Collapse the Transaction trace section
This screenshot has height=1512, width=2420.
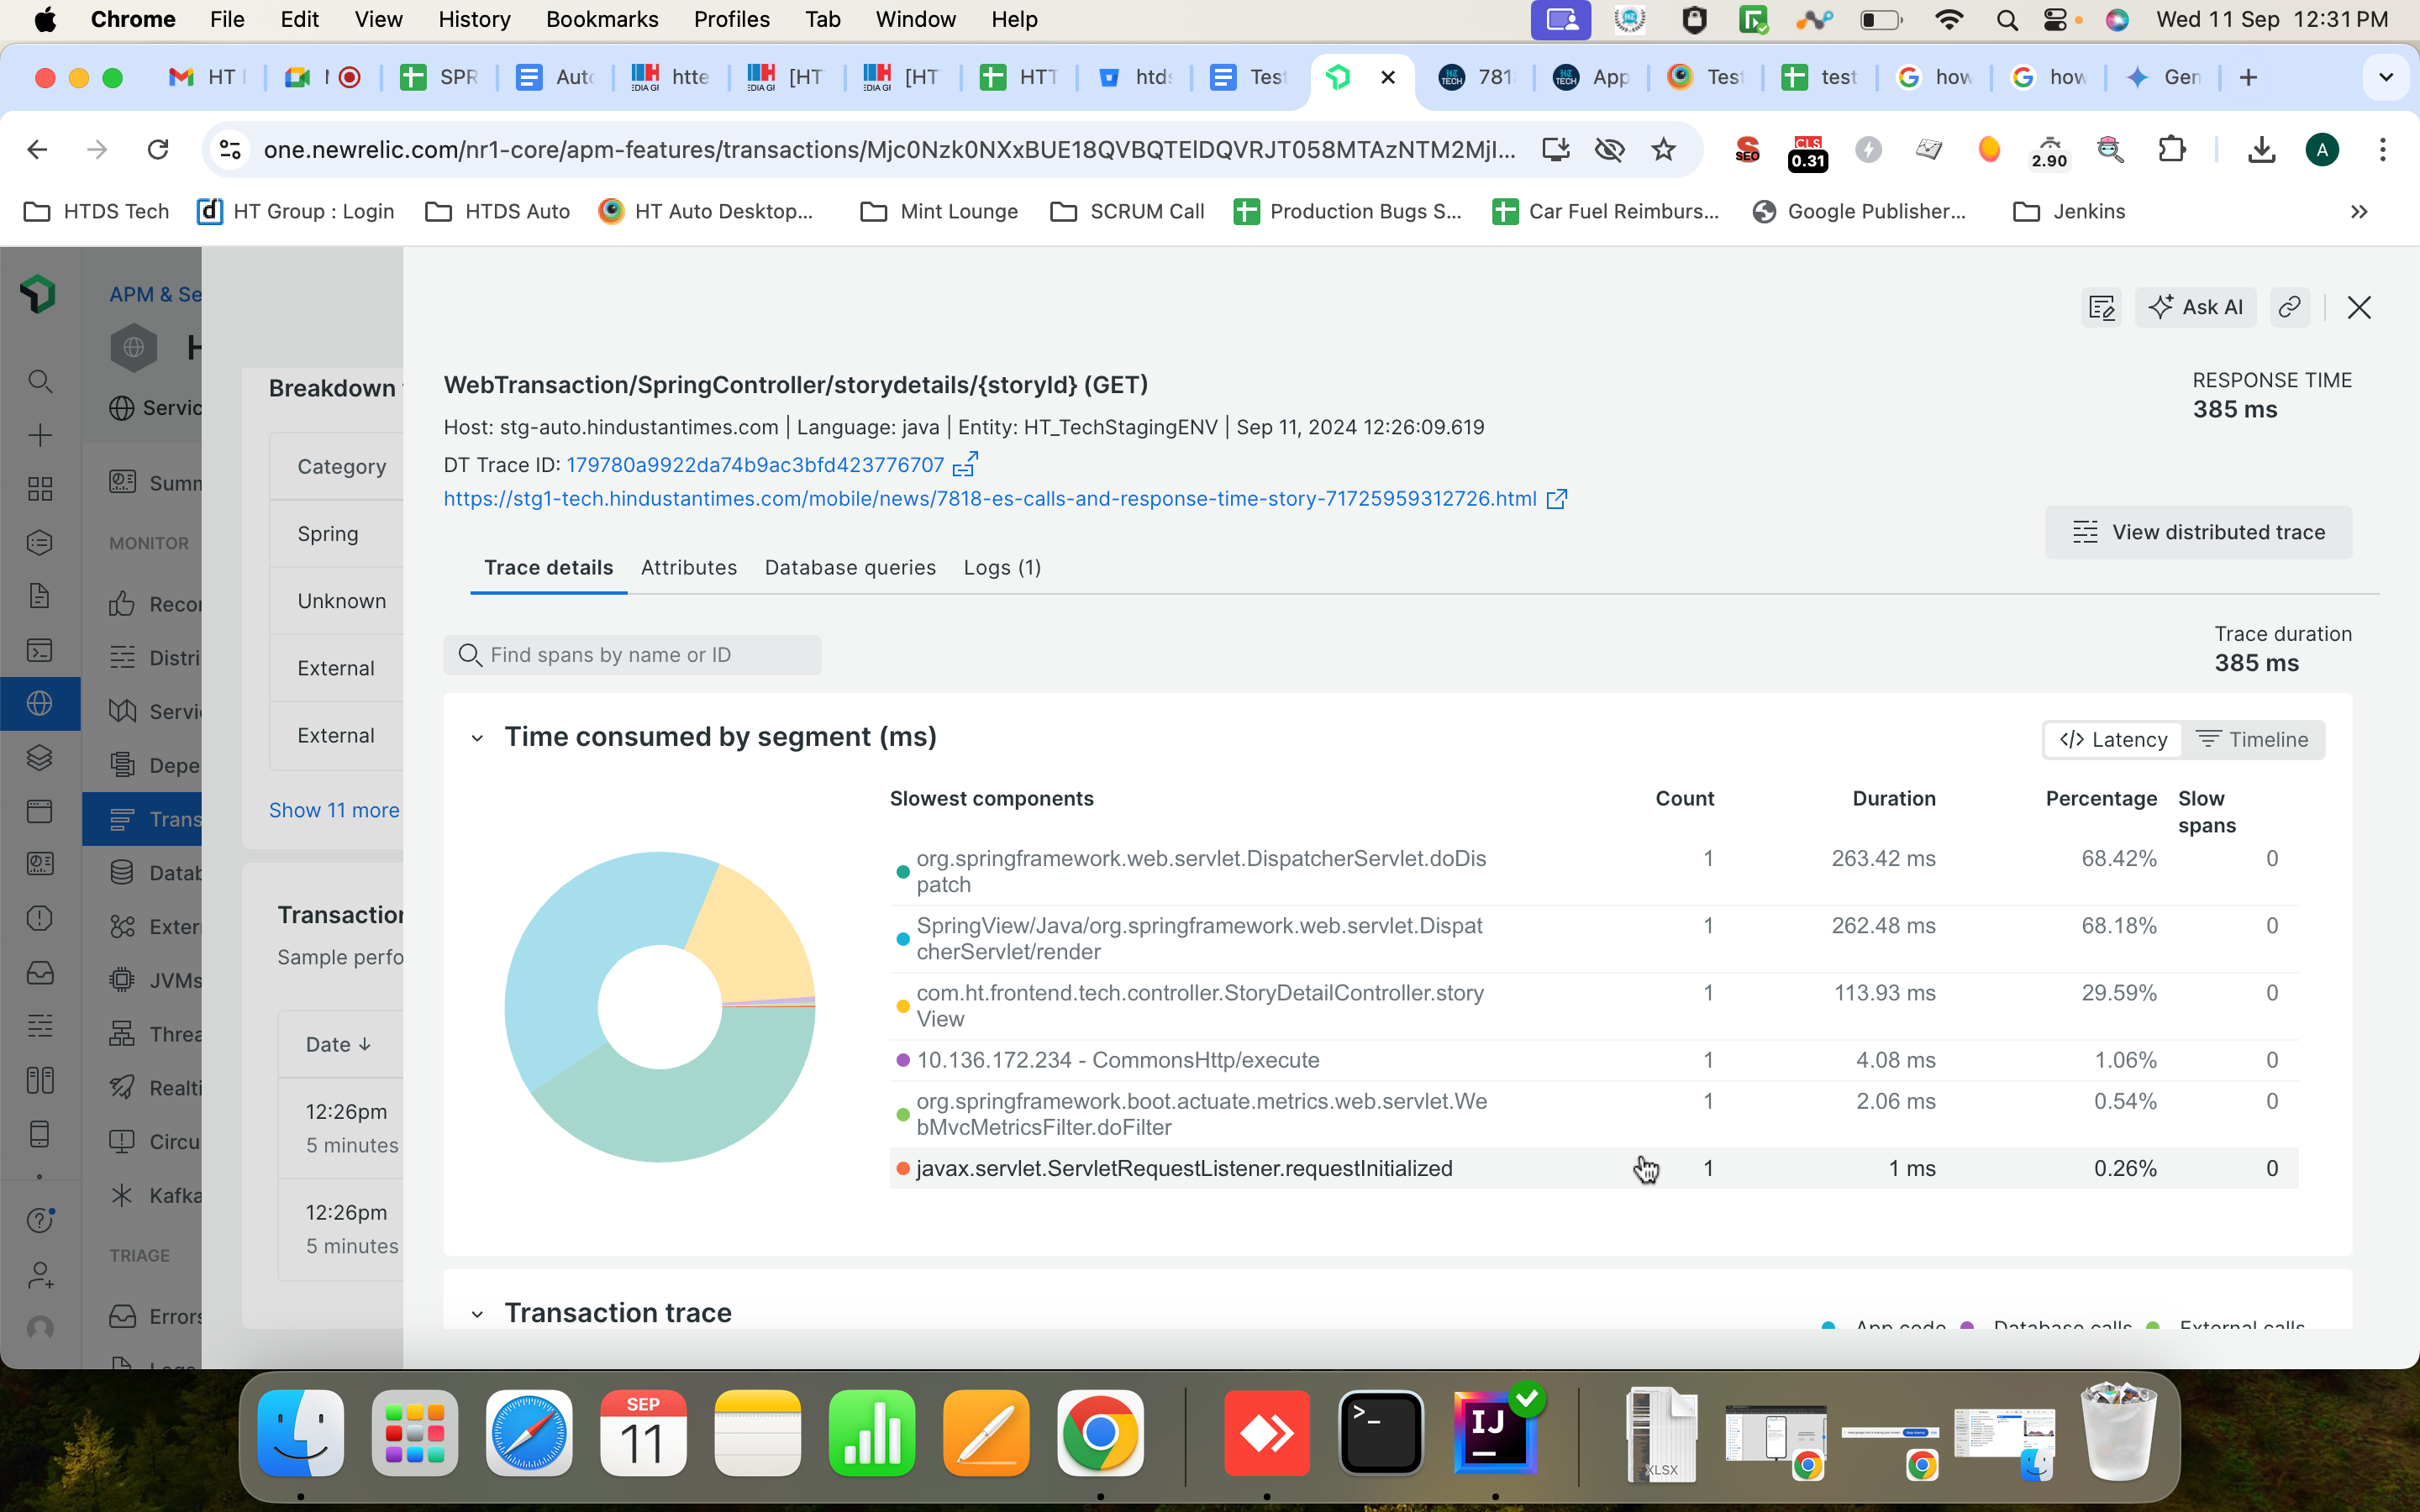(x=478, y=1313)
